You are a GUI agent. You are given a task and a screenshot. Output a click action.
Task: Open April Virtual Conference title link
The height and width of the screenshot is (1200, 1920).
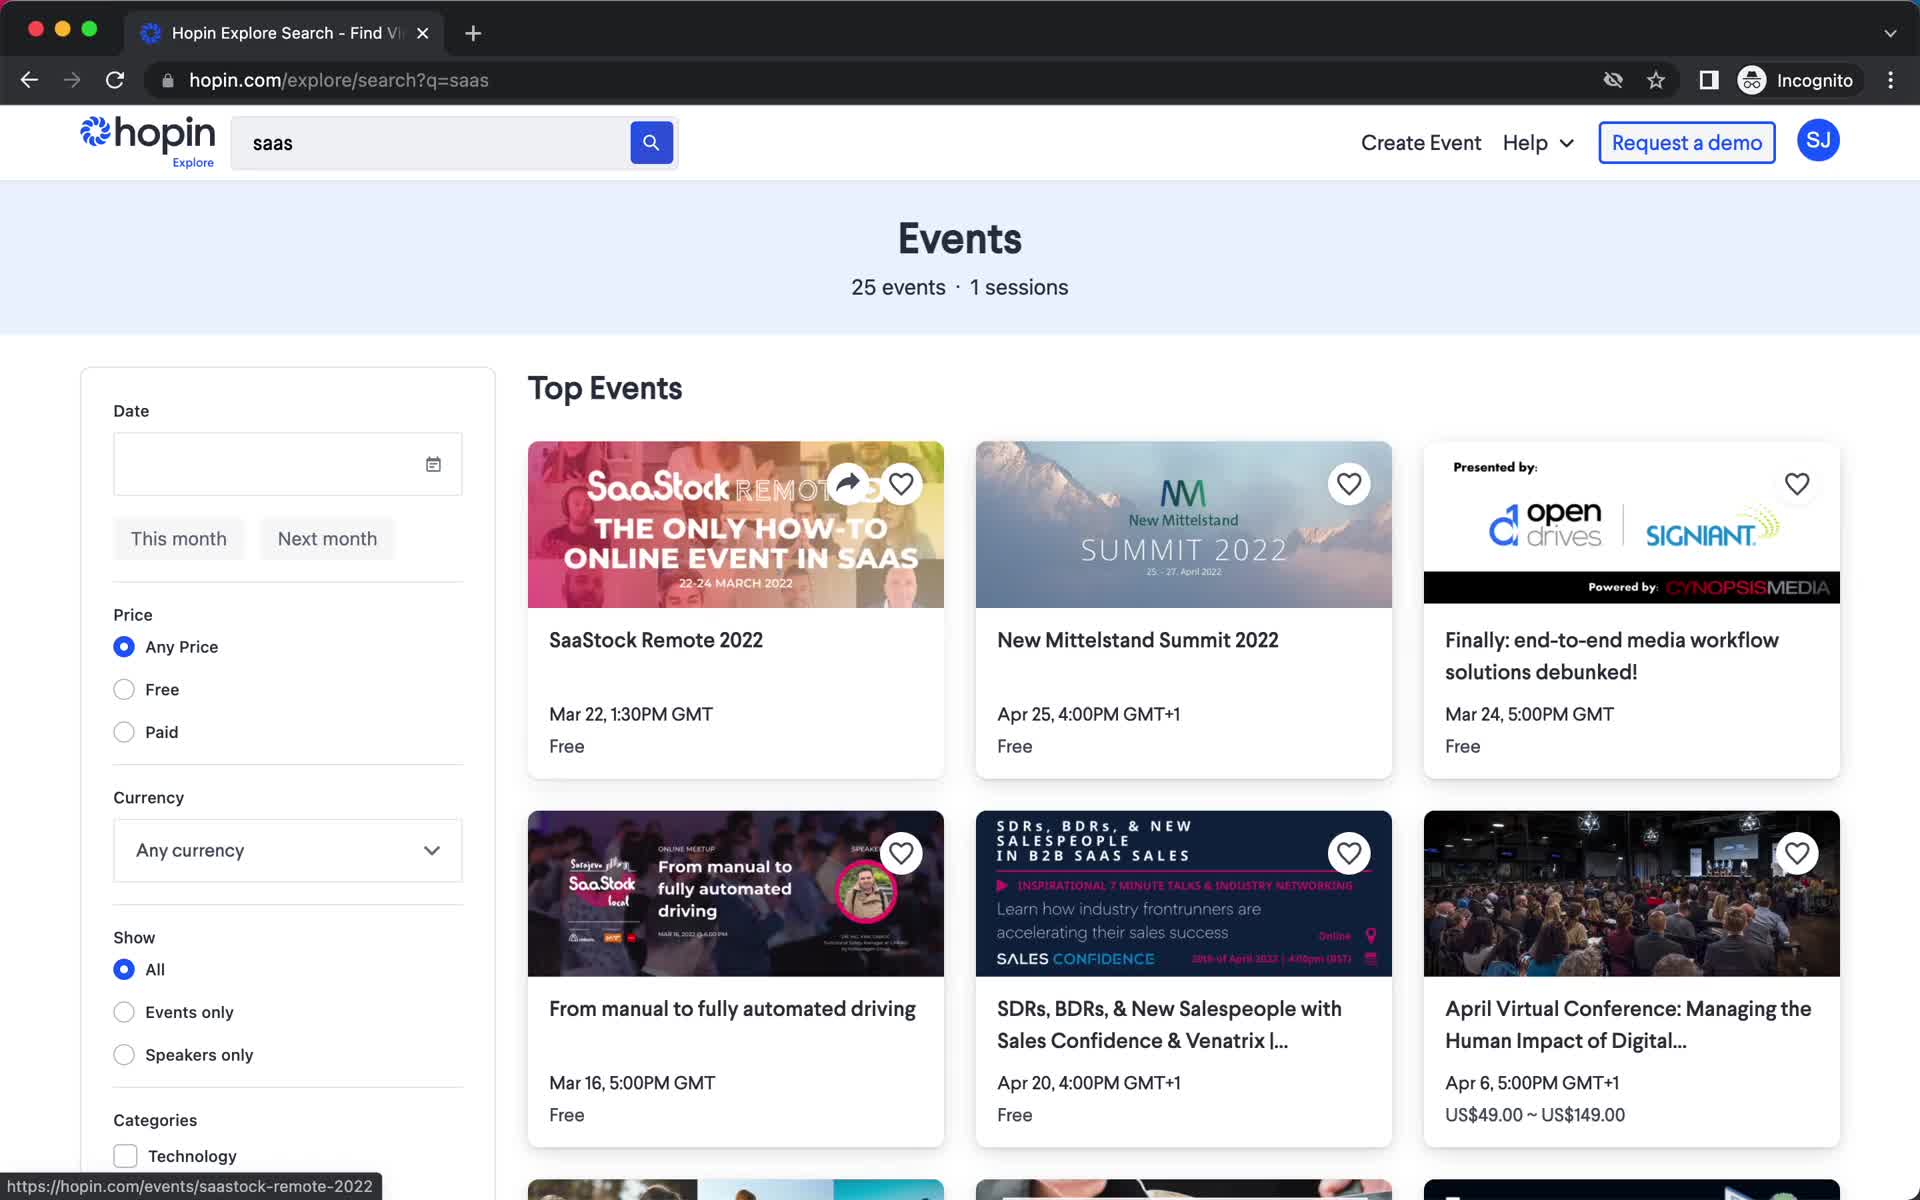coord(1628,1025)
